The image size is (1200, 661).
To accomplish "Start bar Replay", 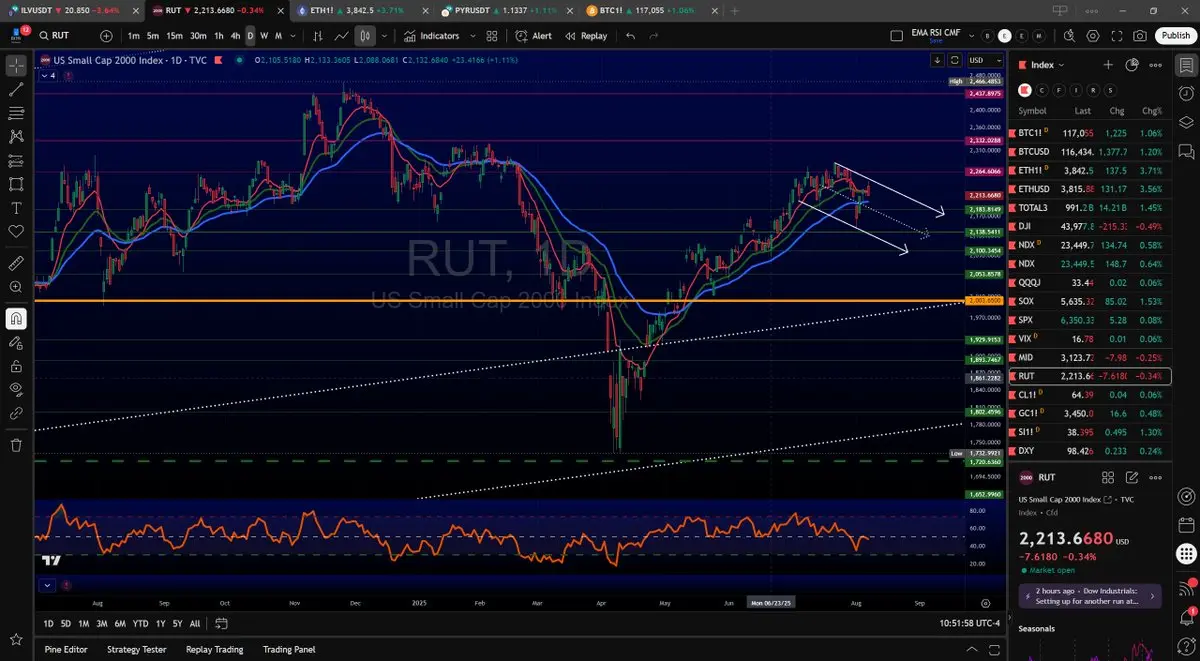I will click(x=586, y=36).
